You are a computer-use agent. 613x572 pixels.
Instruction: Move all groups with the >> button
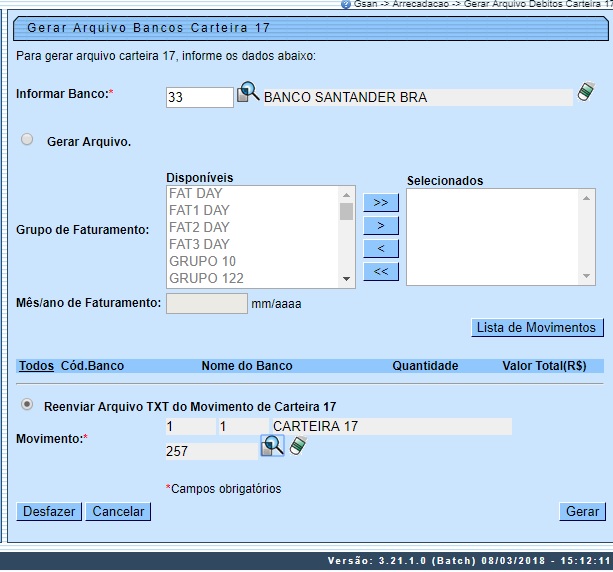[380, 202]
